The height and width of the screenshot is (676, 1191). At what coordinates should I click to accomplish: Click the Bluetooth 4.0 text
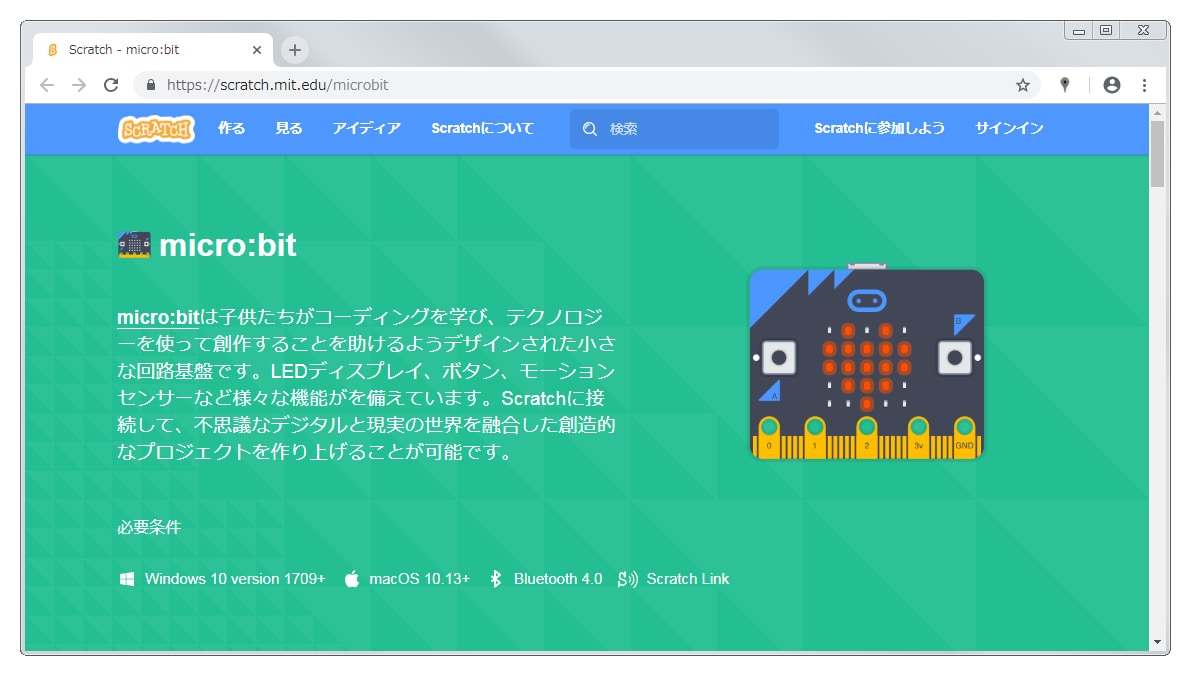(558, 579)
